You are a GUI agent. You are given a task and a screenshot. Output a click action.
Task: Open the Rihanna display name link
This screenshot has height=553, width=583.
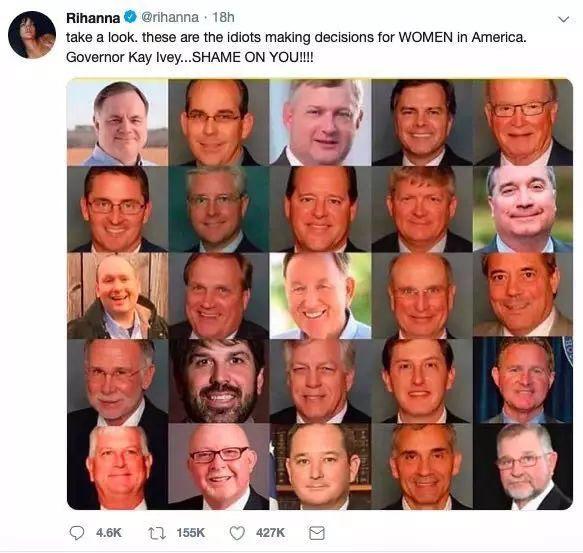93,17
